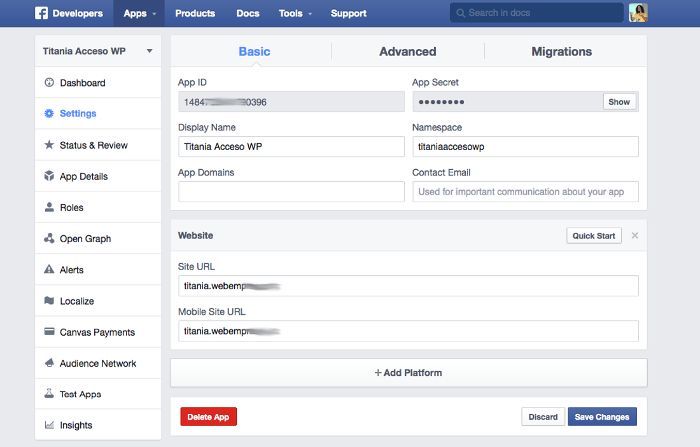The image size is (700, 447).
Task: Expand the Titania Acceso WP app selector
Action: [x=98, y=51]
